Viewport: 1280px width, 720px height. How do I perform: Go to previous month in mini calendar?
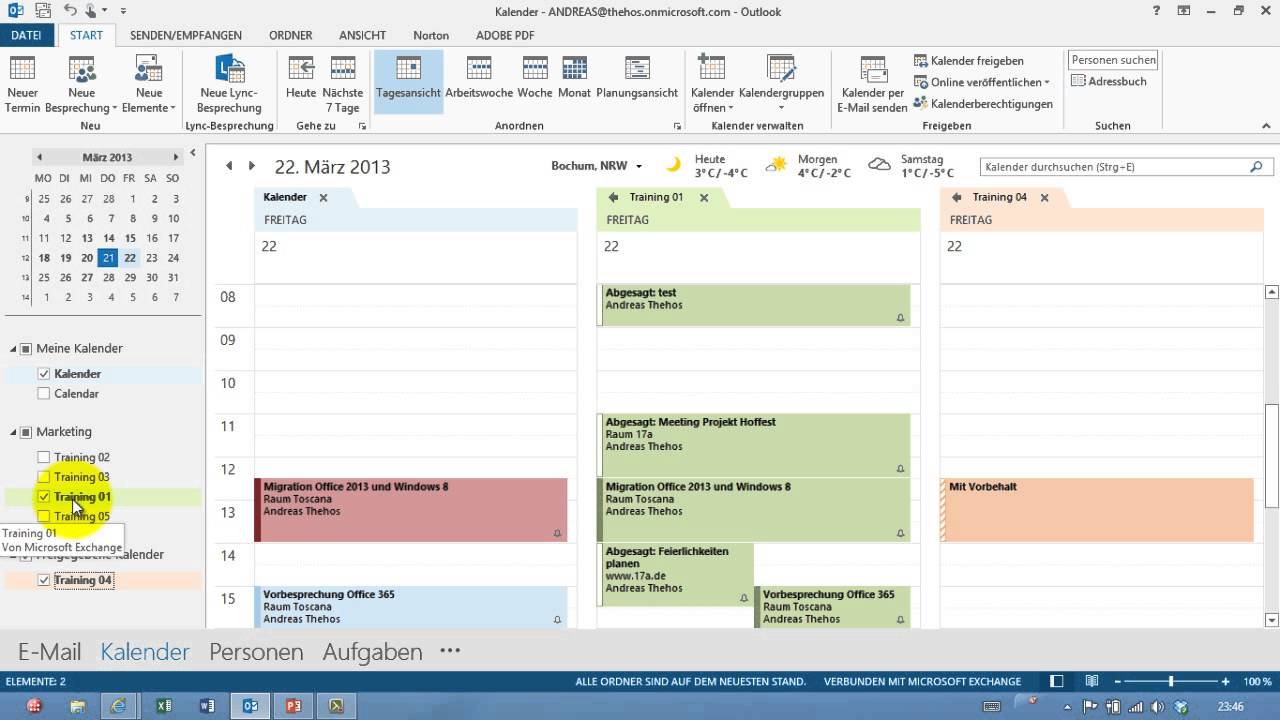point(39,157)
